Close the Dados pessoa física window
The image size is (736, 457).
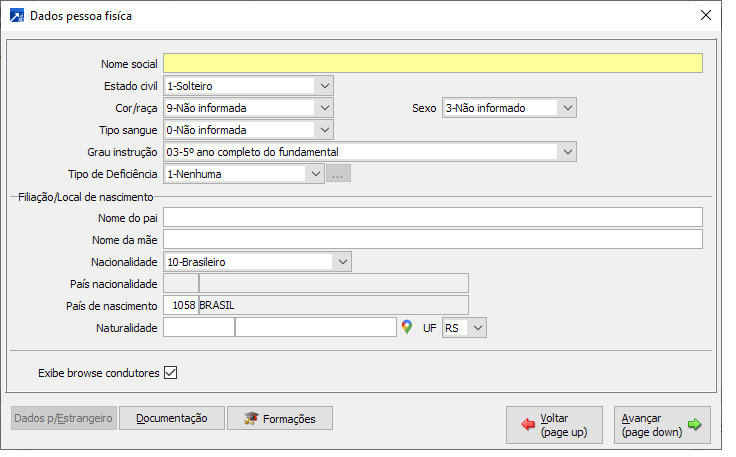(x=705, y=15)
